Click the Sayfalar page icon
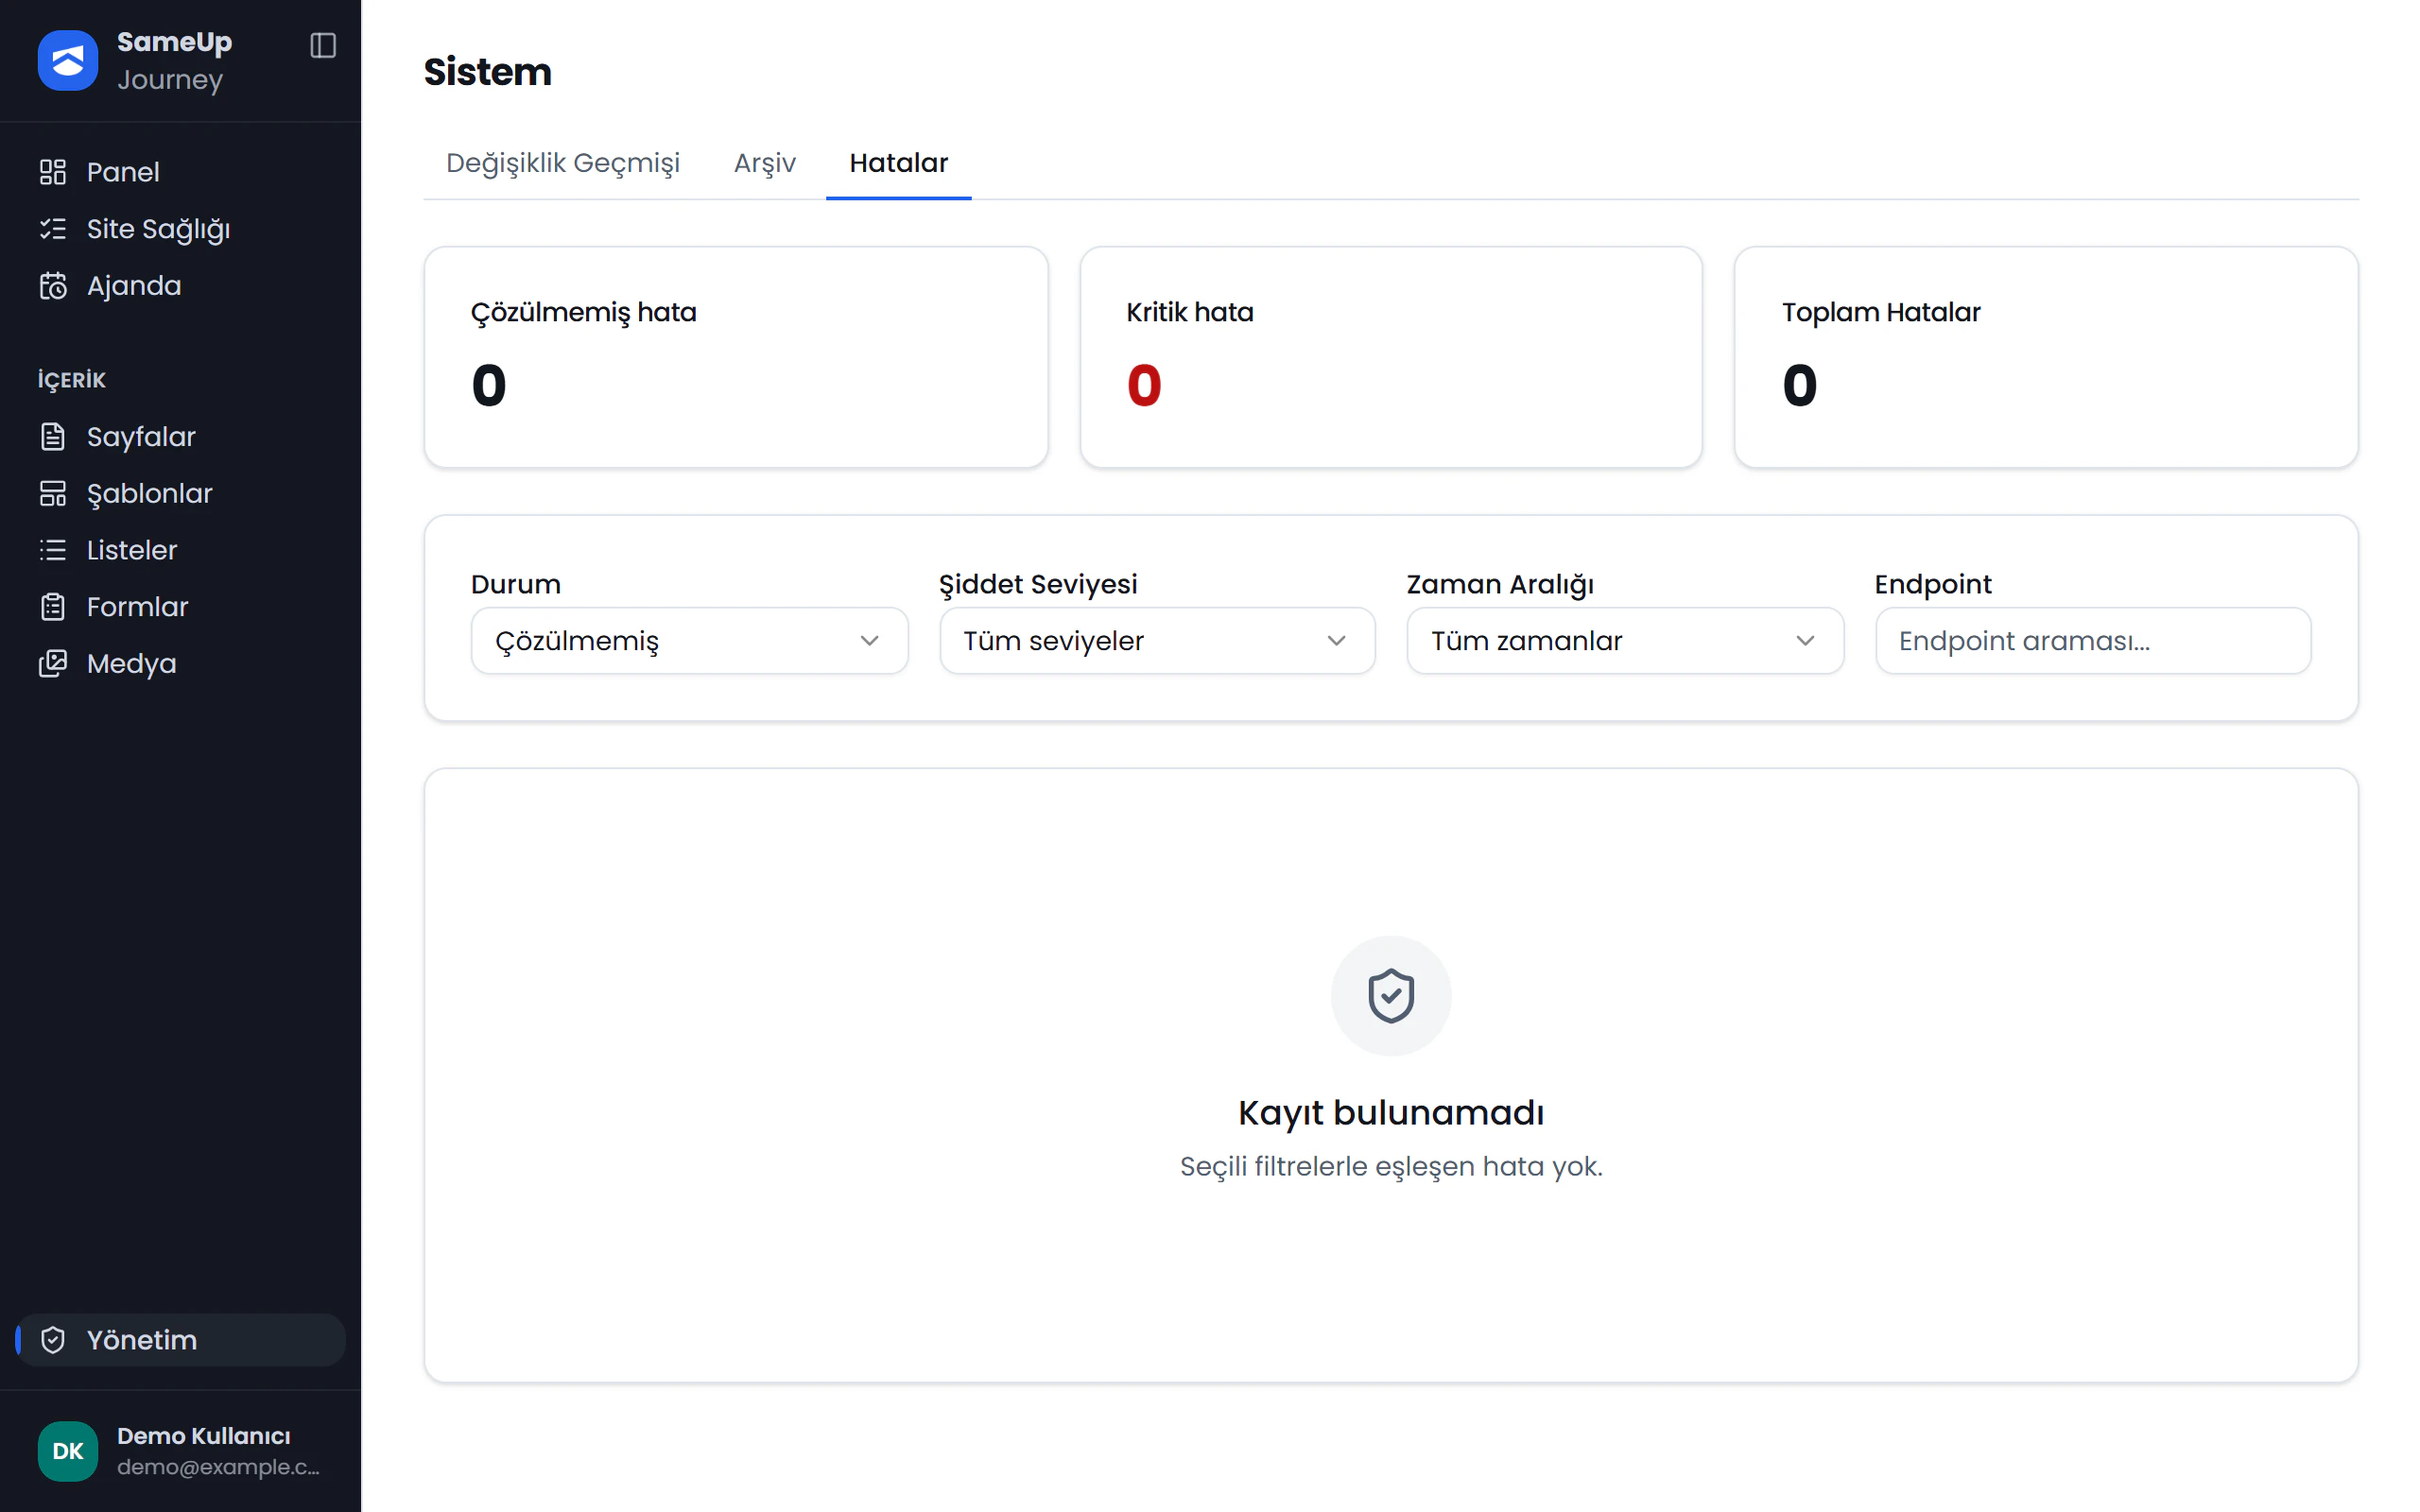This screenshot has width=2420, height=1512. 53,437
